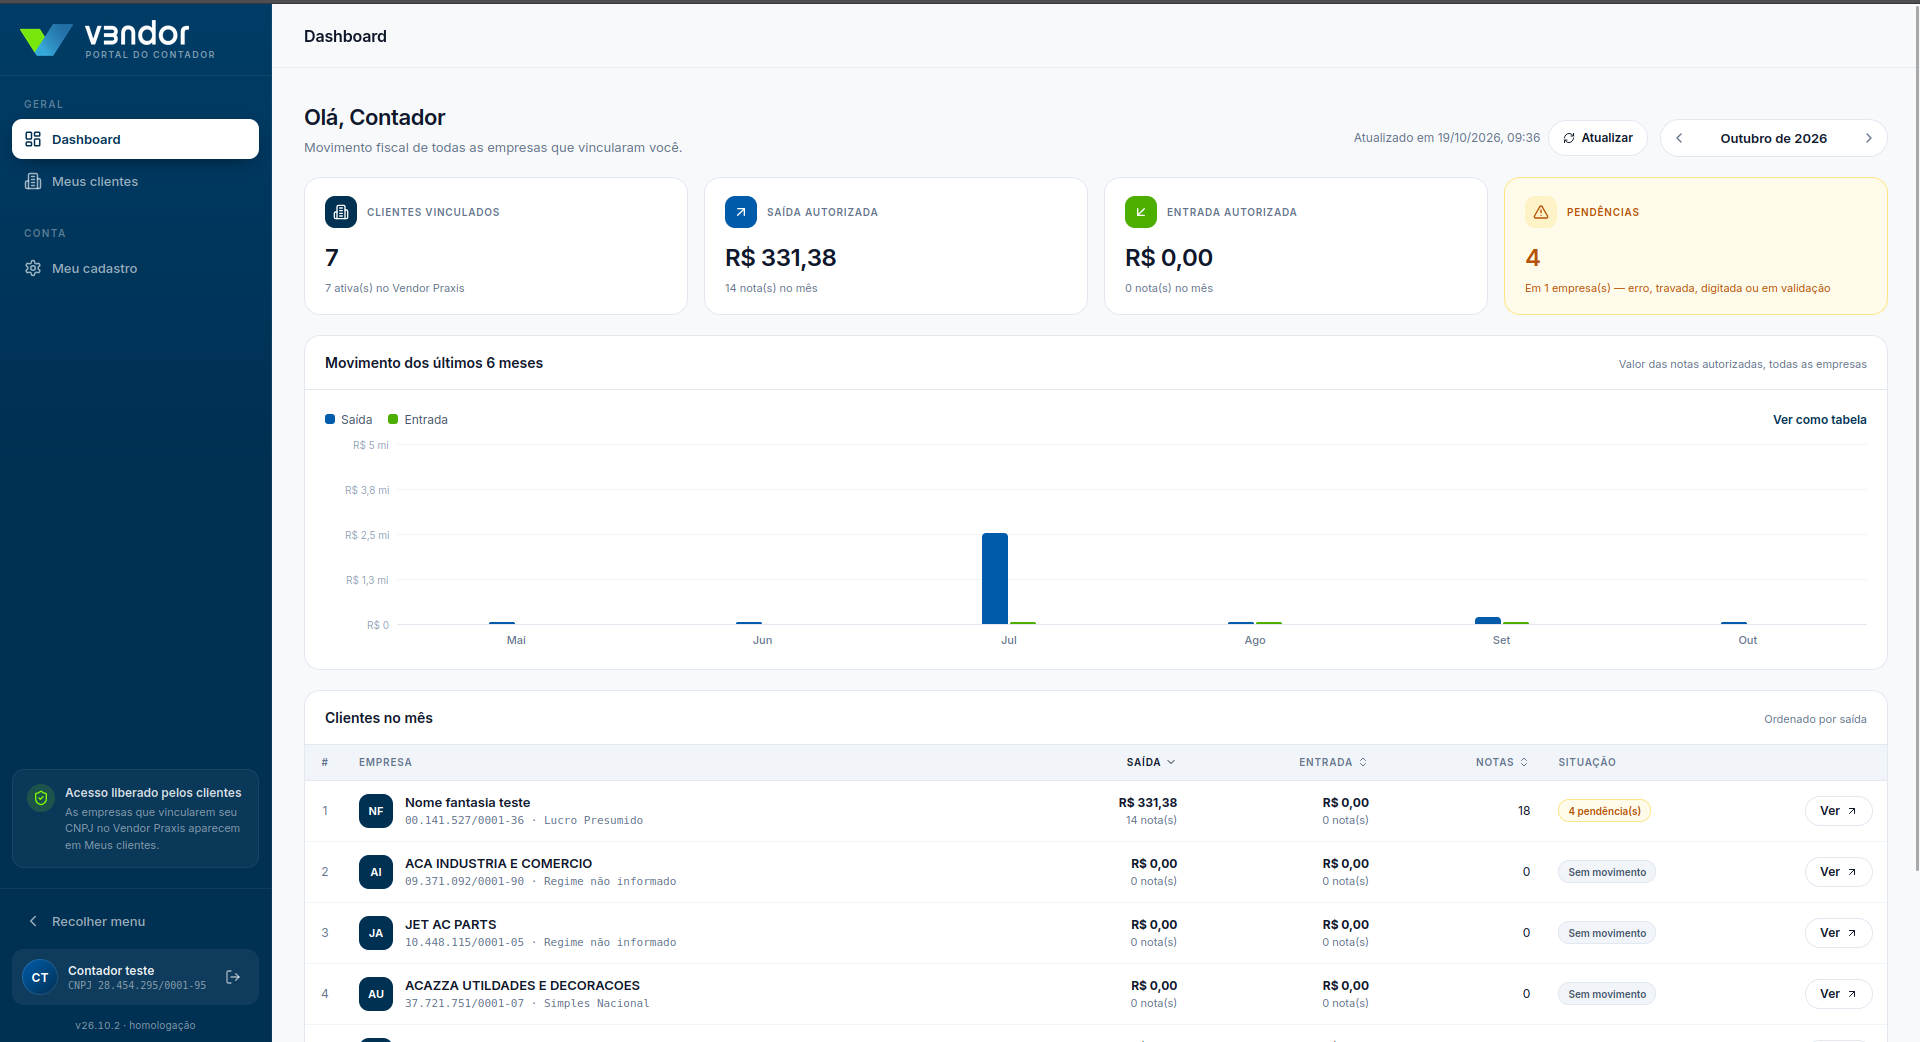Click the Set month label on chart
Image resolution: width=1920 pixels, height=1042 pixels.
point(1501,640)
